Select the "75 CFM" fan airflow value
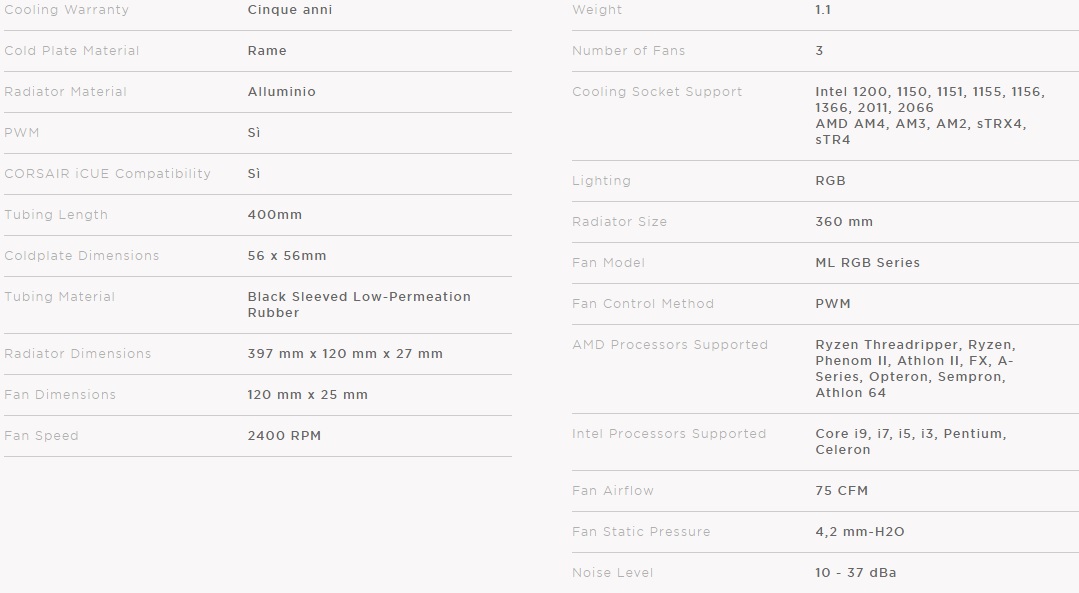Screen dimensions: 1079x593 click(x=842, y=491)
